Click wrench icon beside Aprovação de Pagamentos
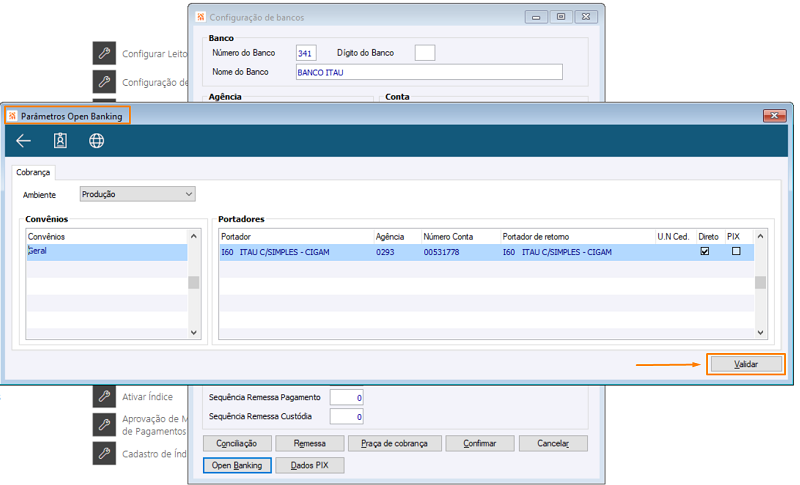This screenshot has height=485, width=800. 104,424
